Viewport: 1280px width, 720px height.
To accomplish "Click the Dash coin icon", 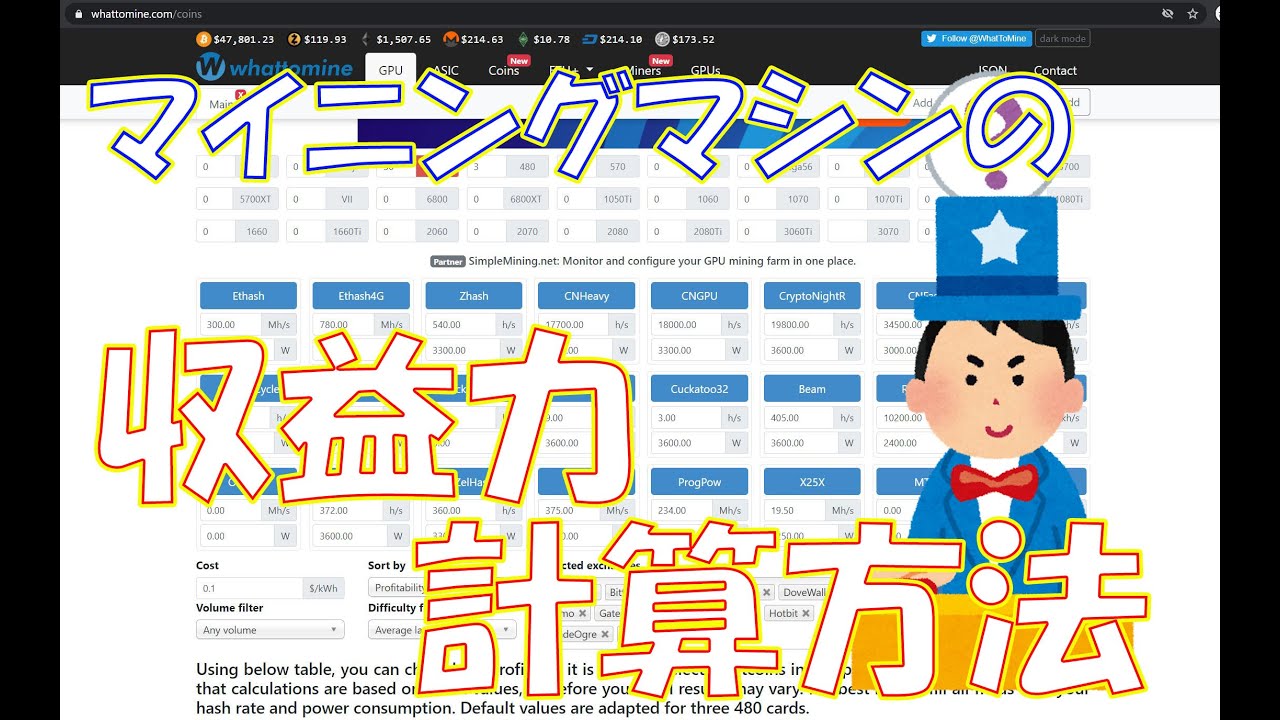I will click(589, 39).
